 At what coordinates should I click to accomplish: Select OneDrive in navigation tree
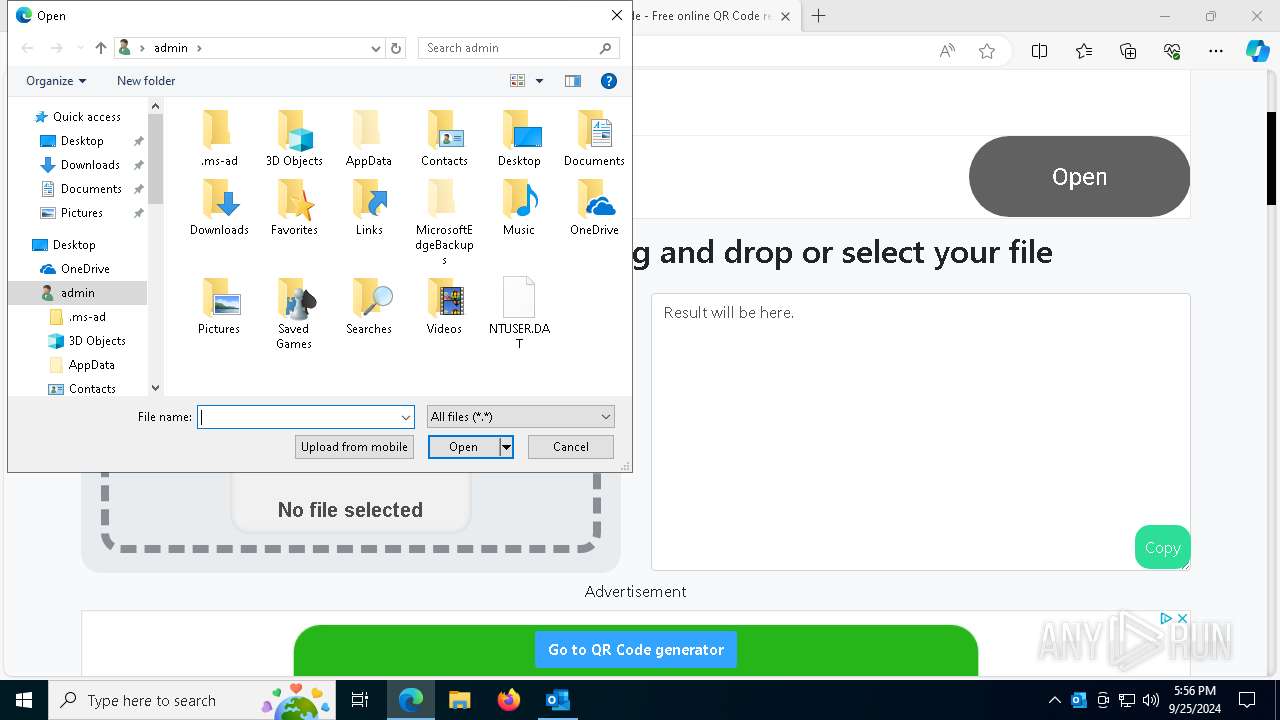(85, 269)
